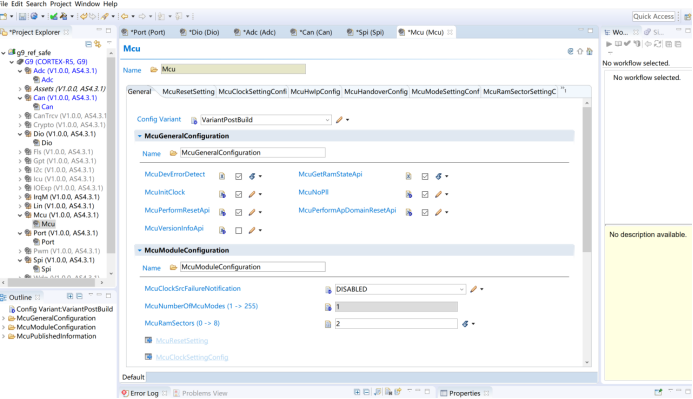The height and width of the screenshot is (399, 693).
Task: Click pencil icon next to McuClockSrcFailureNotification
Action: (x=473, y=289)
